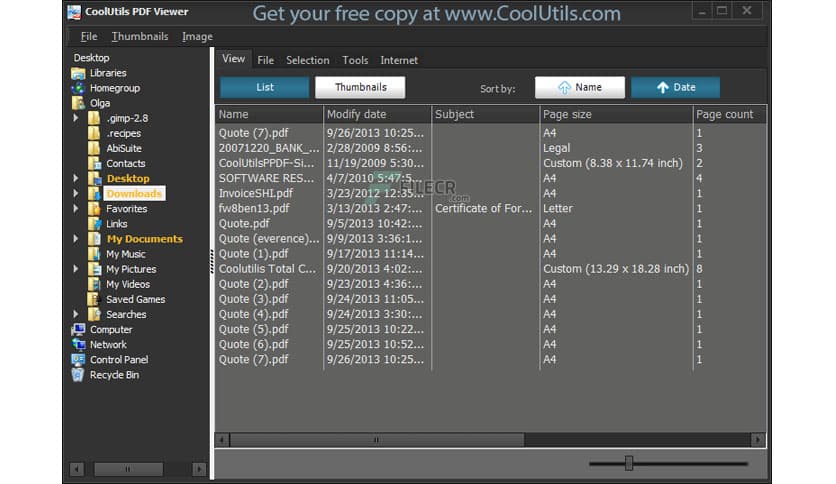Expand the Favorites folder node
The image size is (836, 484).
tap(76, 209)
